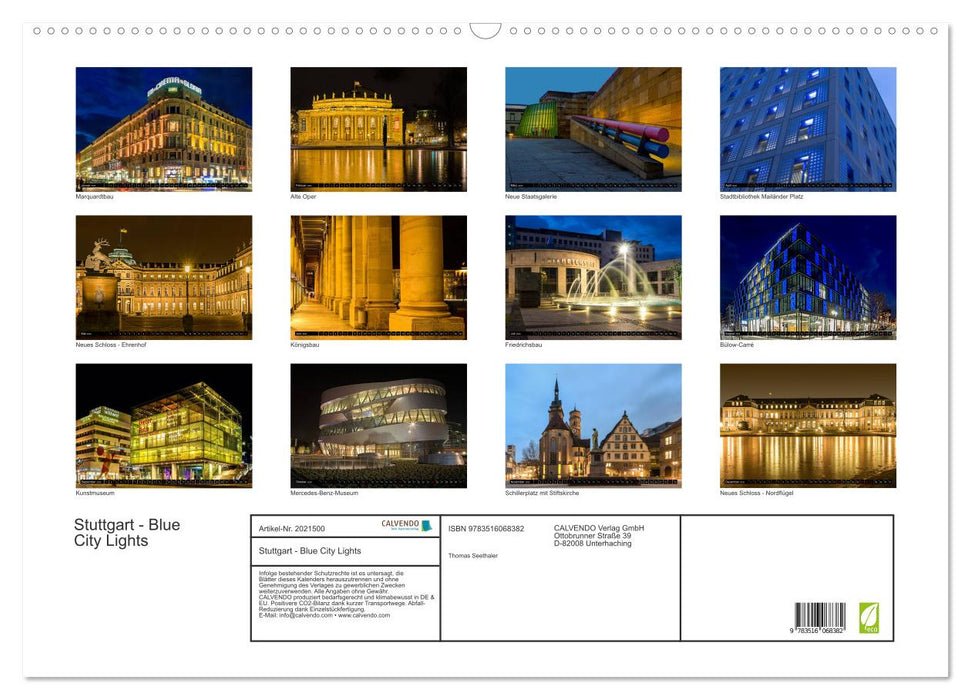Select the Neue Staatsgalerie thumbnail
The height and width of the screenshot is (700, 971).
(592, 128)
